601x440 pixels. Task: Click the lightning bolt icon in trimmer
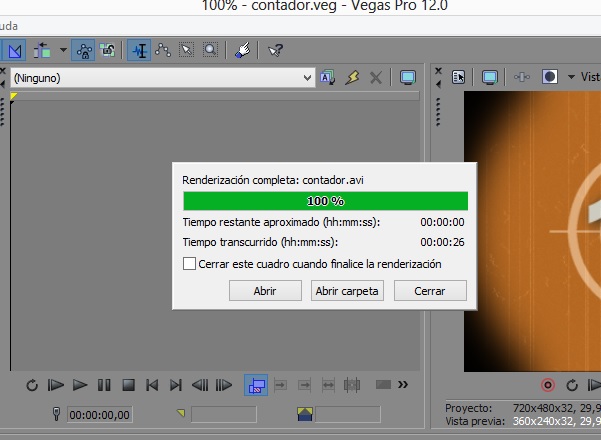pyautogui.click(x=352, y=78)
